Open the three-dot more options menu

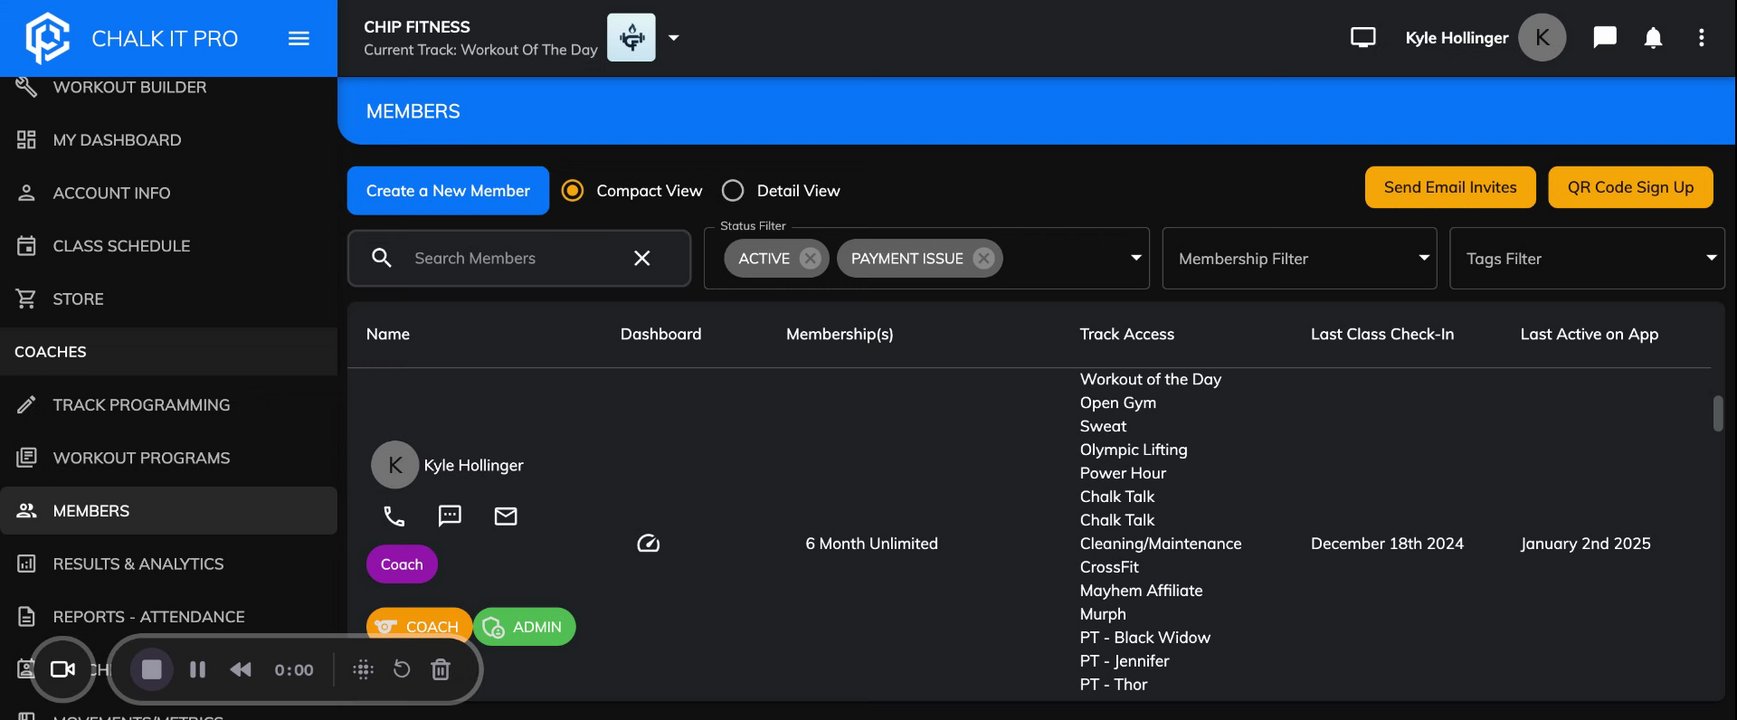click(1701, 38)
